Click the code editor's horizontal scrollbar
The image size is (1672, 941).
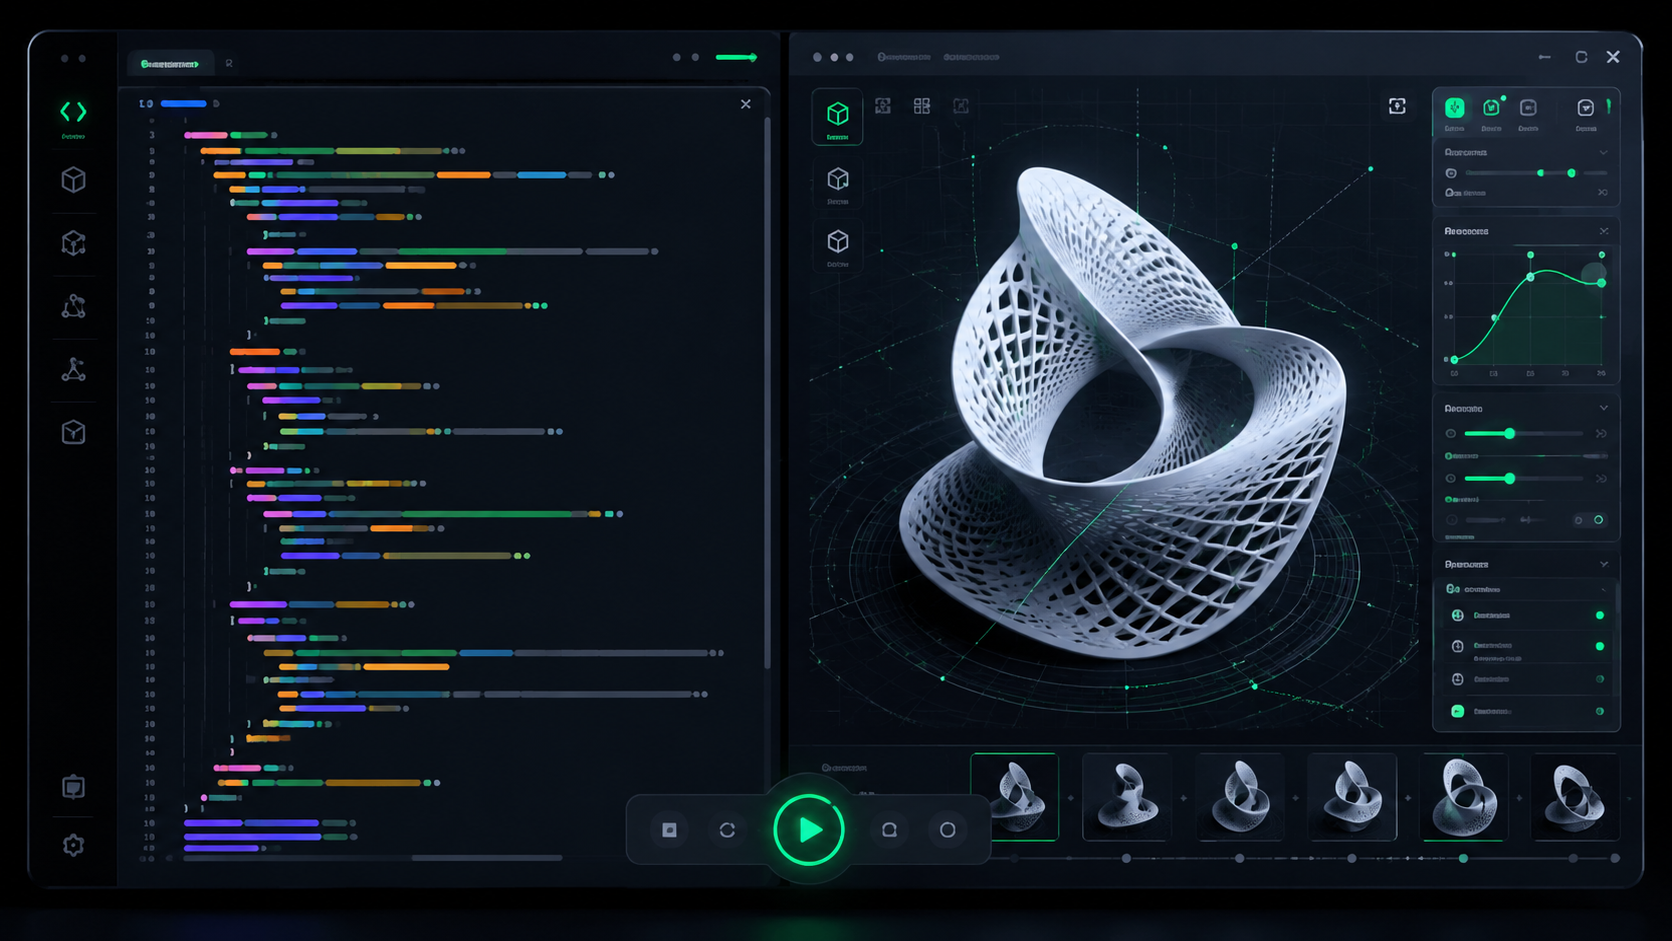486,858
